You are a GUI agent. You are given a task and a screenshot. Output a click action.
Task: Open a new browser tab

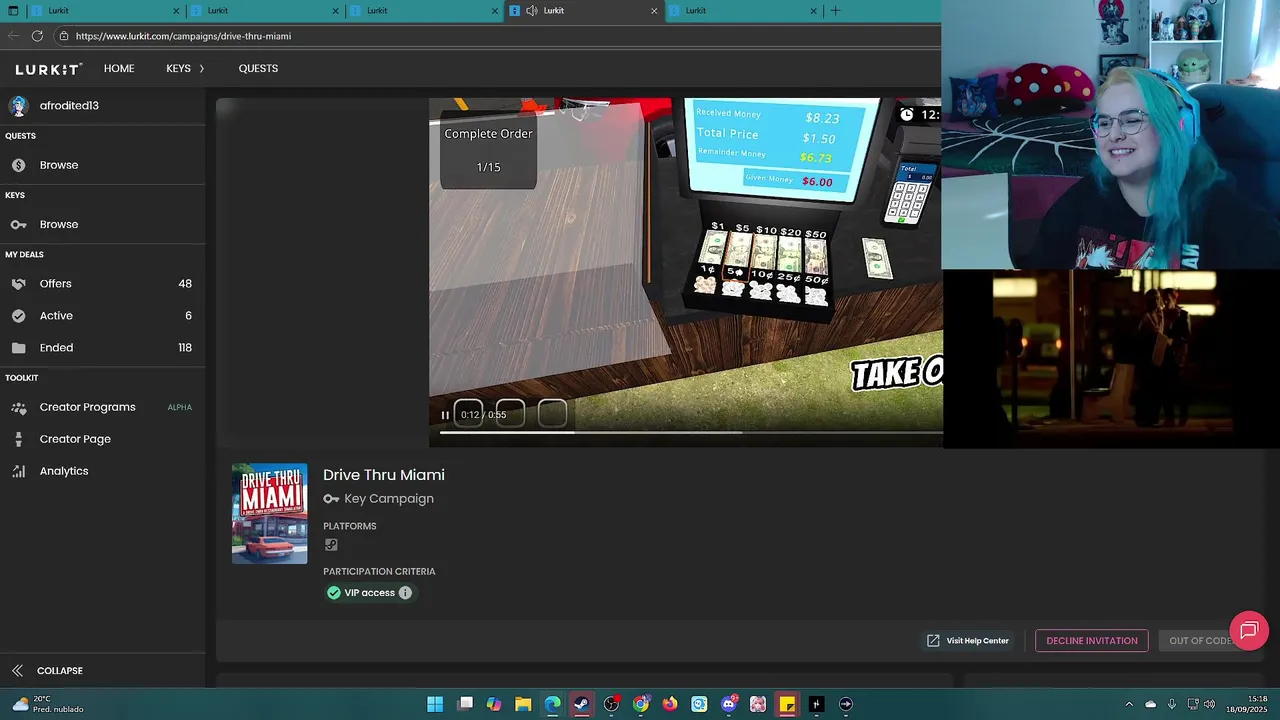(x=836, y=11)
